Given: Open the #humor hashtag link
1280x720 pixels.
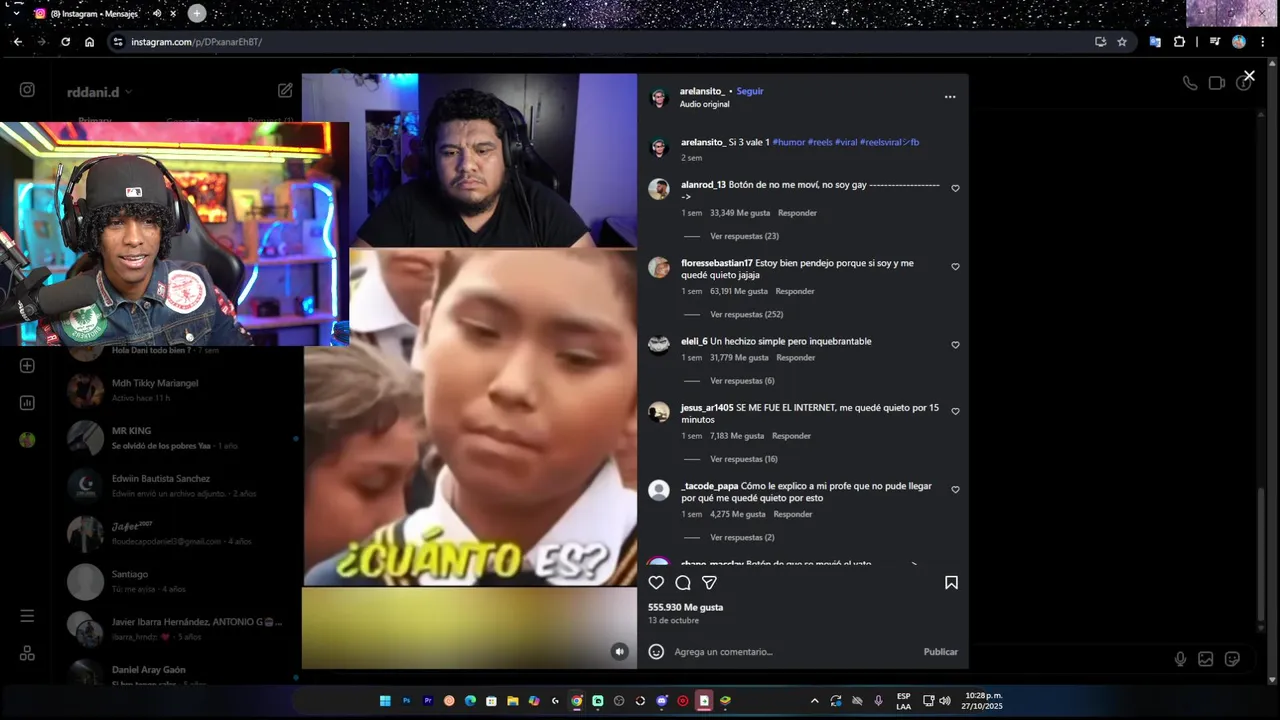Looking at the screenshot, I should point(788,142).
